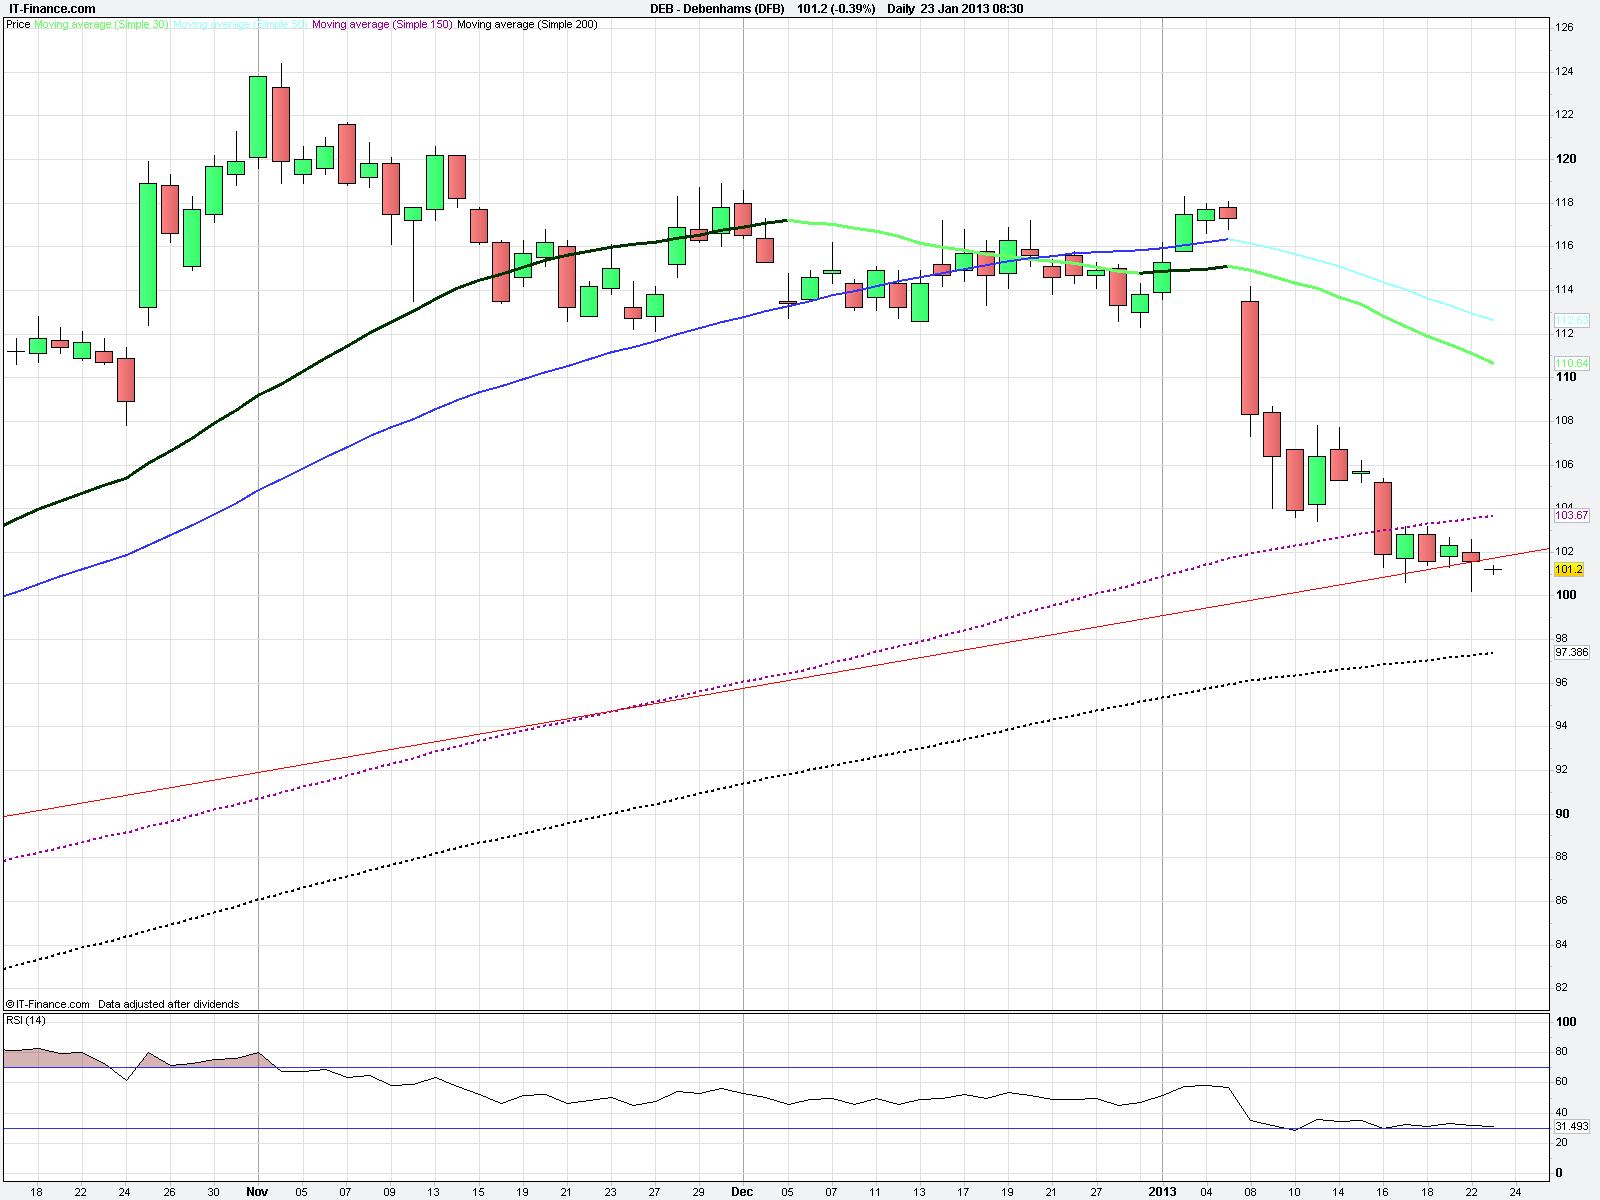Image resolution: width=1600 pixels, height=1200 pixels.
Task: Click the 31.493 RSI value tag
Action: [x=1571, y=1126]
